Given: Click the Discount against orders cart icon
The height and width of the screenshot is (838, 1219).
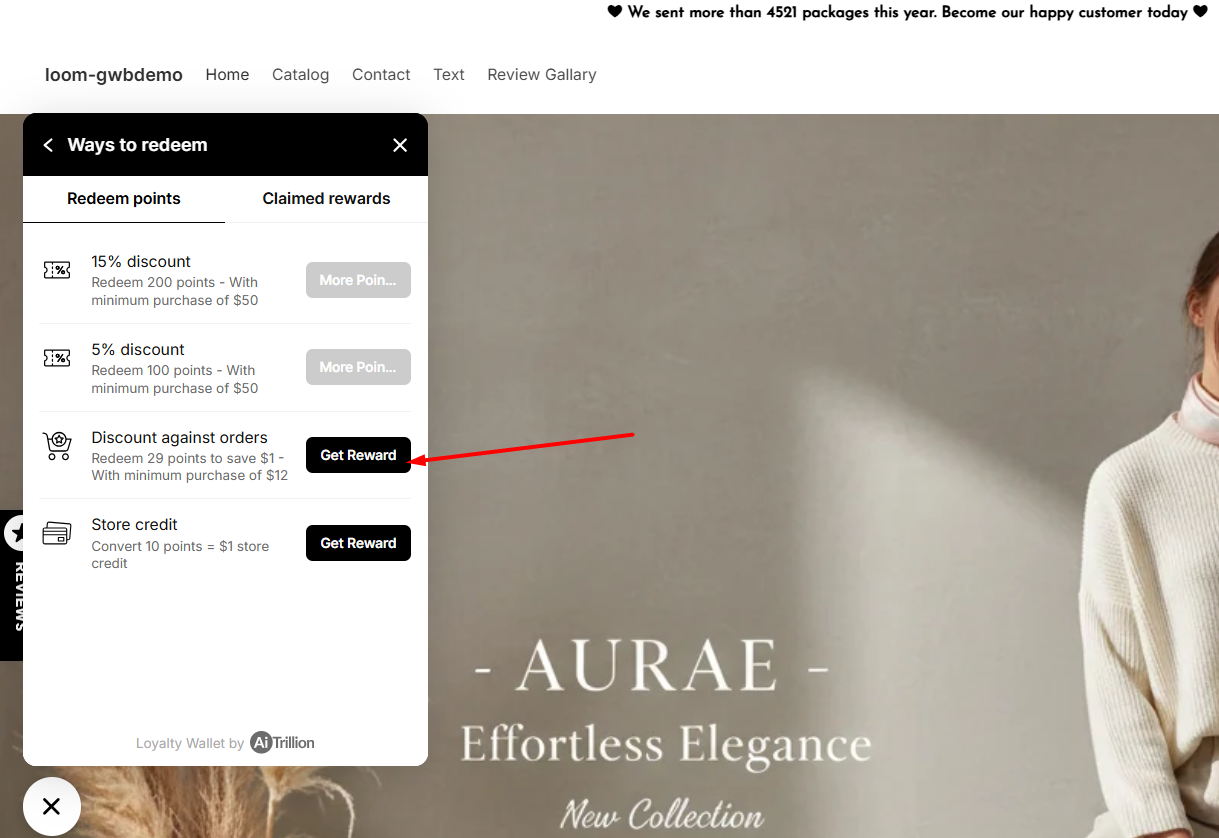Looking at the screenshot, I should coord(57,446).
